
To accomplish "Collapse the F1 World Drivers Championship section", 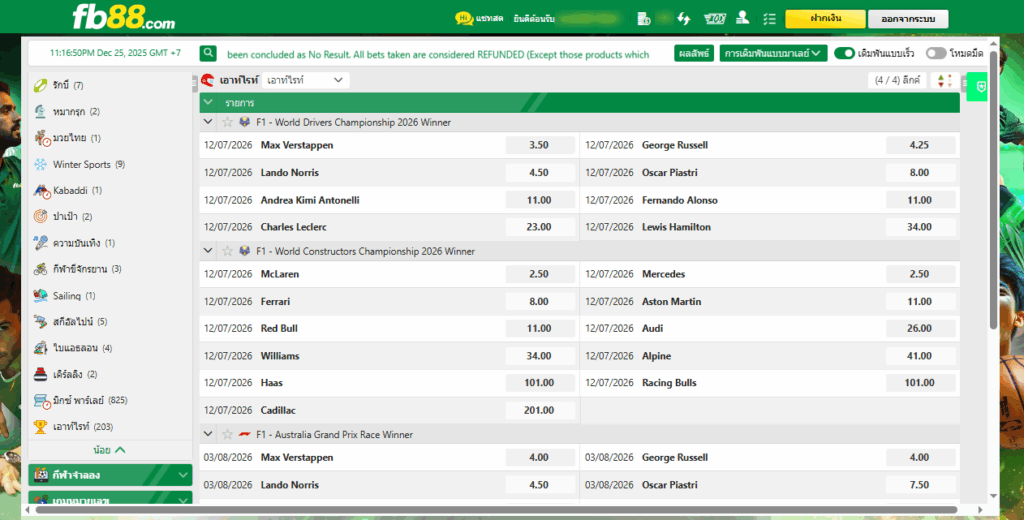I will [208, 122].
